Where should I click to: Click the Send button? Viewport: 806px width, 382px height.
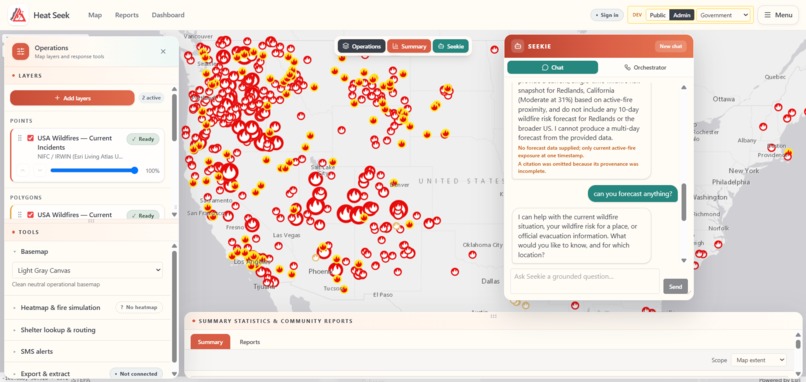tap(675, 286)
